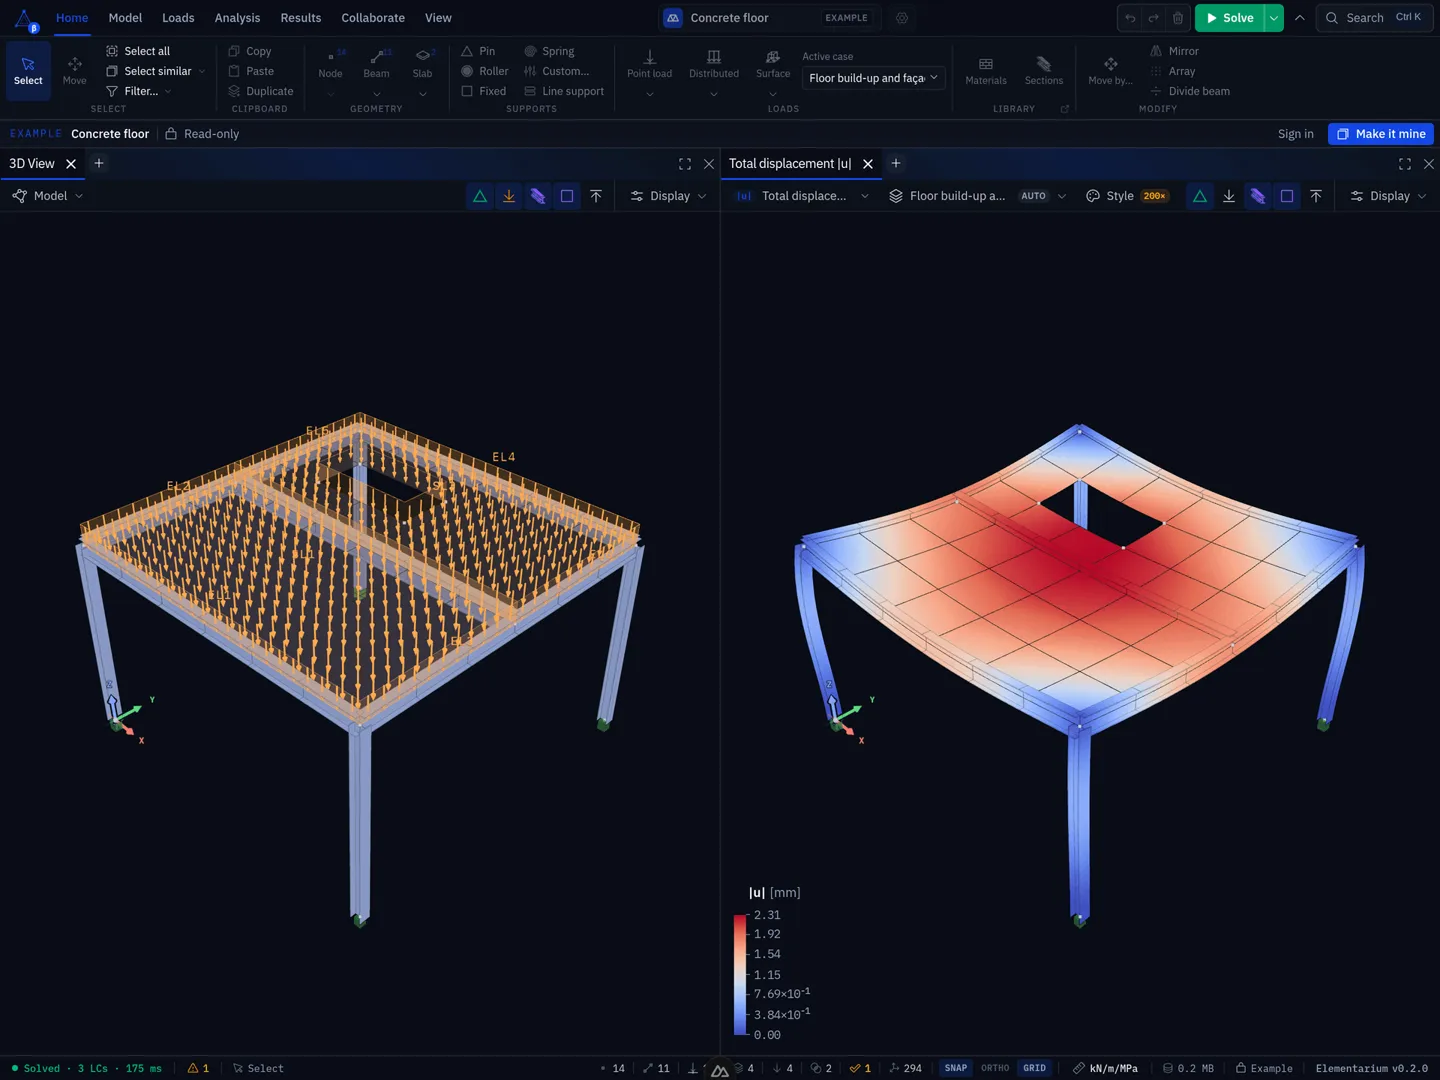
Task: Add a Pin support
Action: pyautogui.click(x=478, y=51)
